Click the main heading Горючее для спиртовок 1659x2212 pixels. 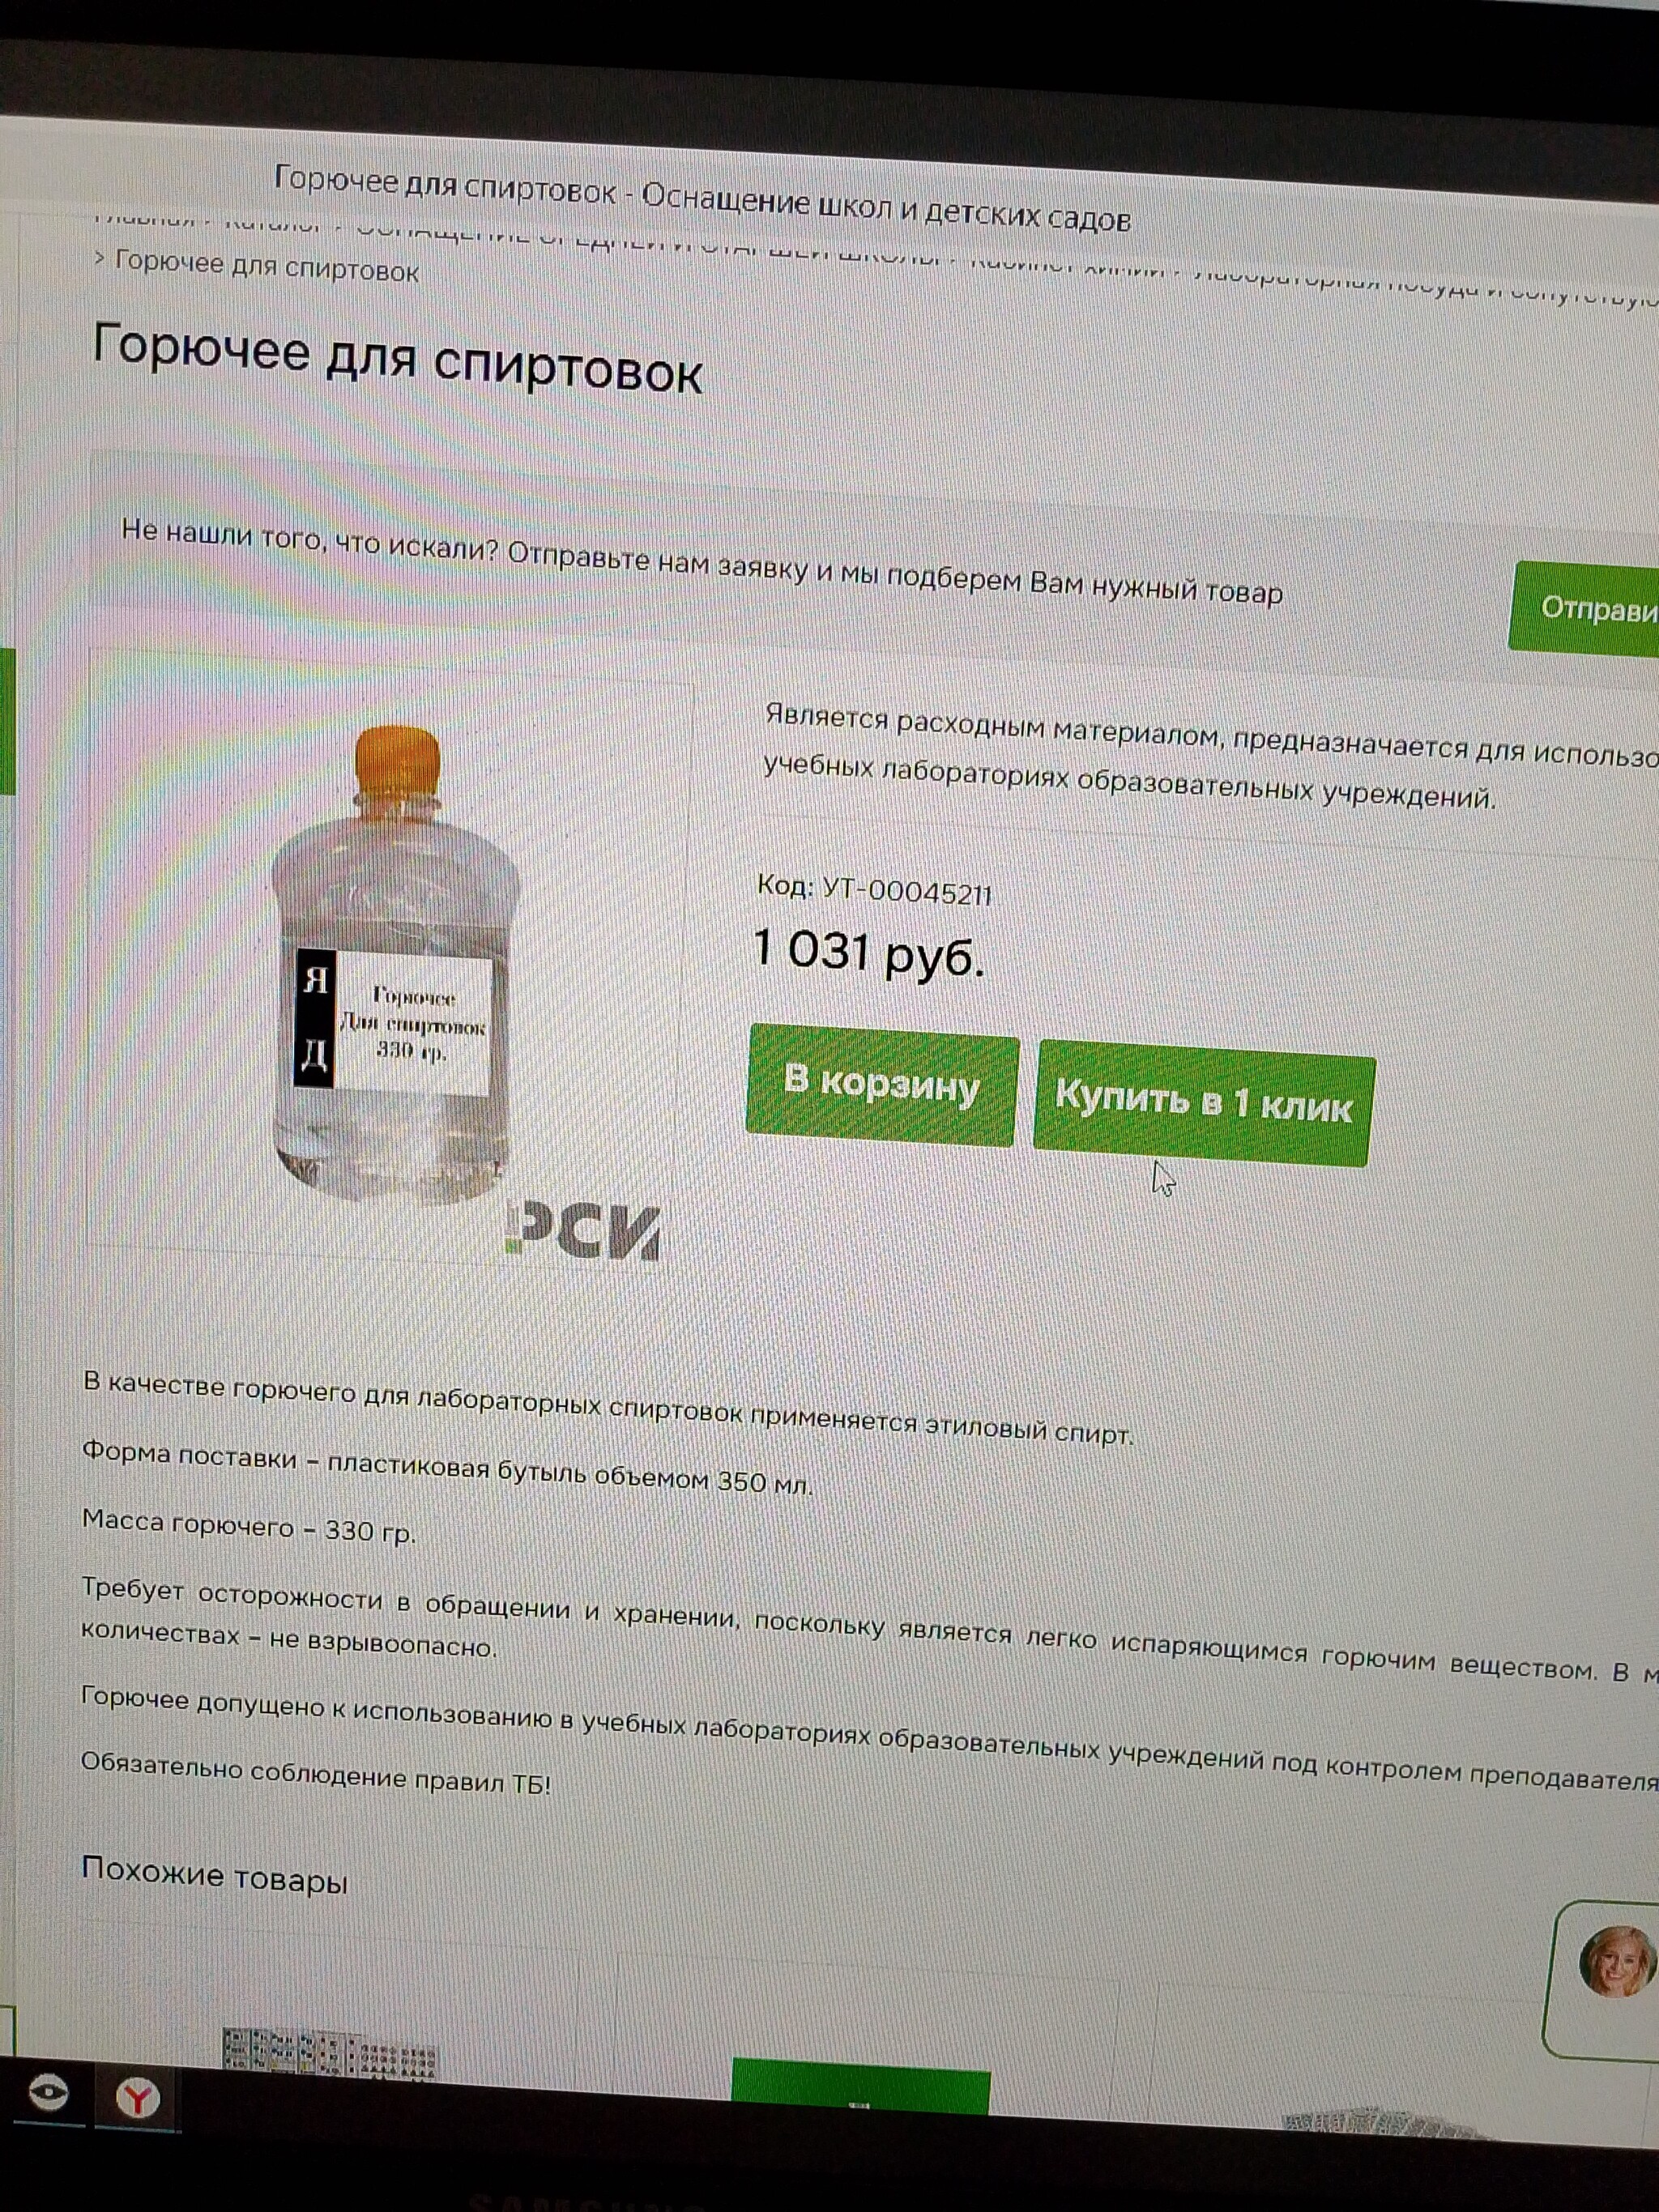point(397,360)
